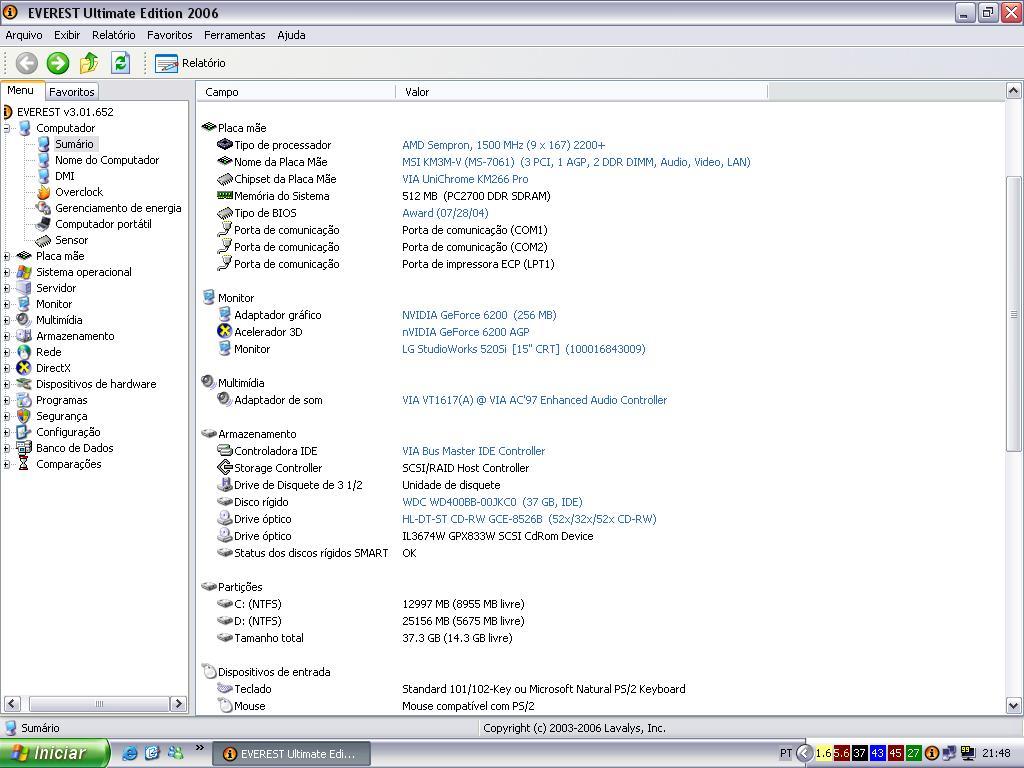The width and height of the screenshot is (1024, 768).
Task: Go up one level using the Up arrow icon
Action: (89, 63)
